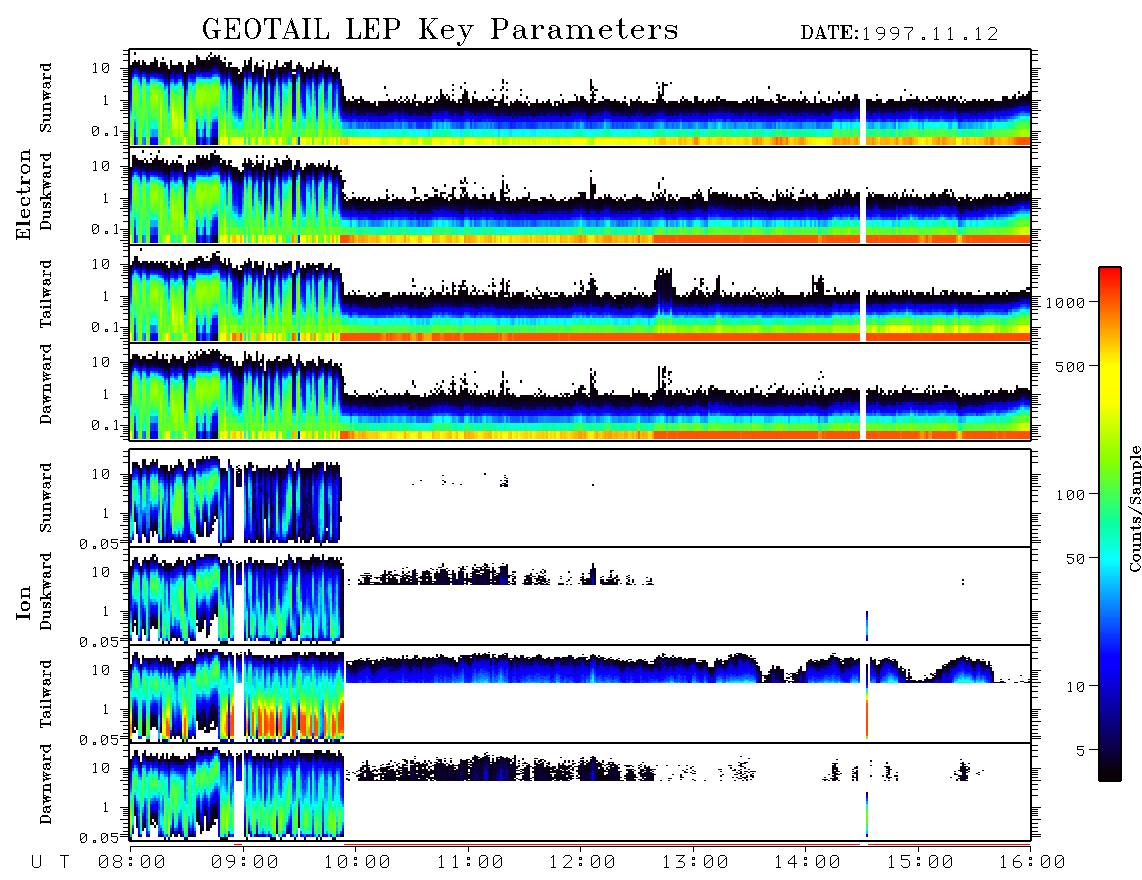Click the 'Counts/Sample' colorbar title
Image resolution: width=1142 pixels, height=880 pixels.
click(1134, 508)
